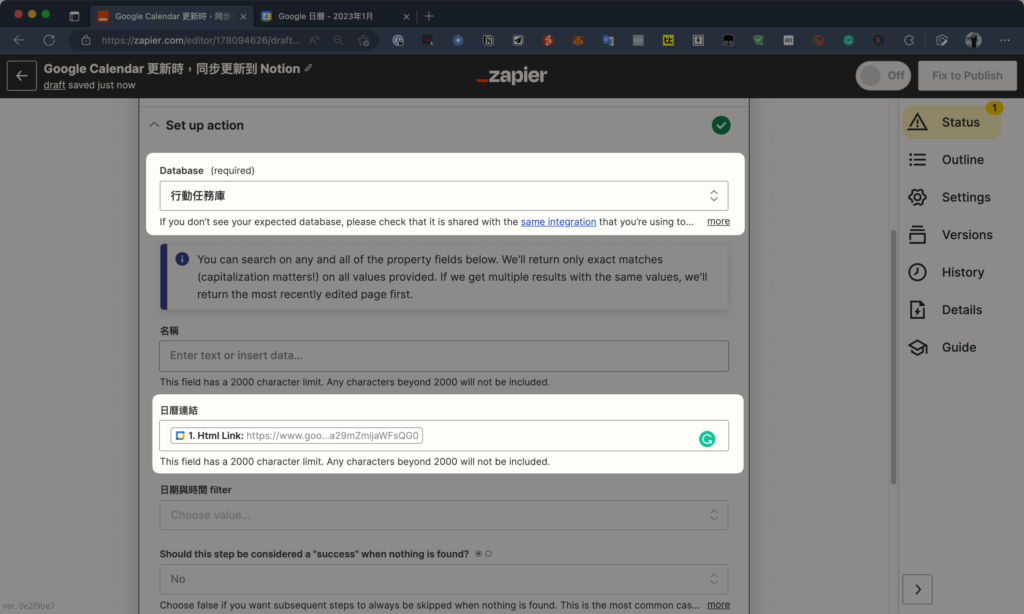Open a new browser tab
Image resolution: width=1024 pixels, height=614 pixels.
429,16
